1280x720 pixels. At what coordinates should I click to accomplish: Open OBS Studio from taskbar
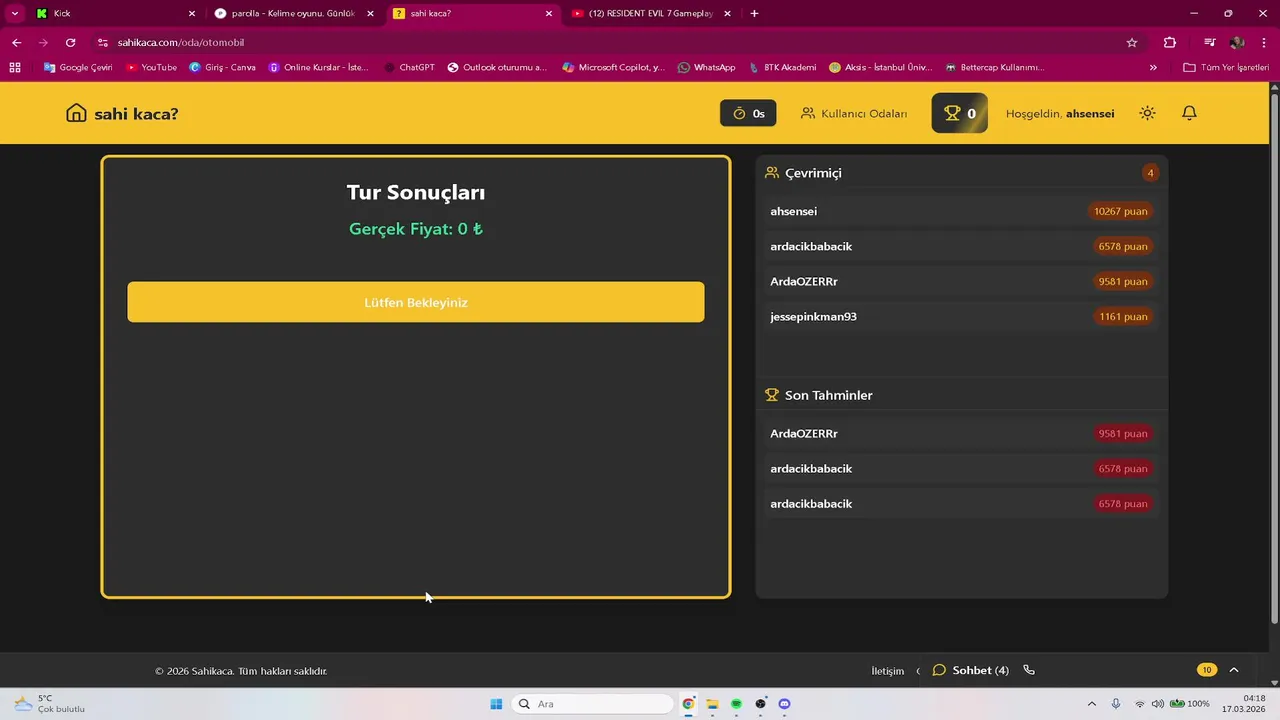click(760, 704)
